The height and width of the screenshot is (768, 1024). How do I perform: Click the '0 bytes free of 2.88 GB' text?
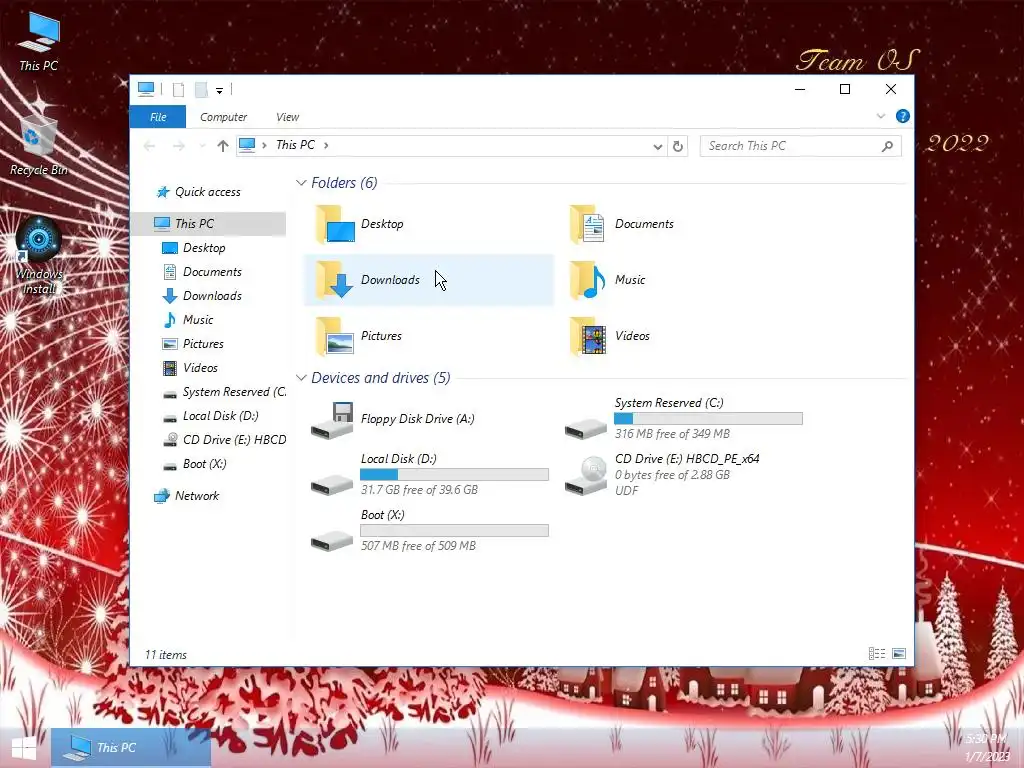coord(672,475)
